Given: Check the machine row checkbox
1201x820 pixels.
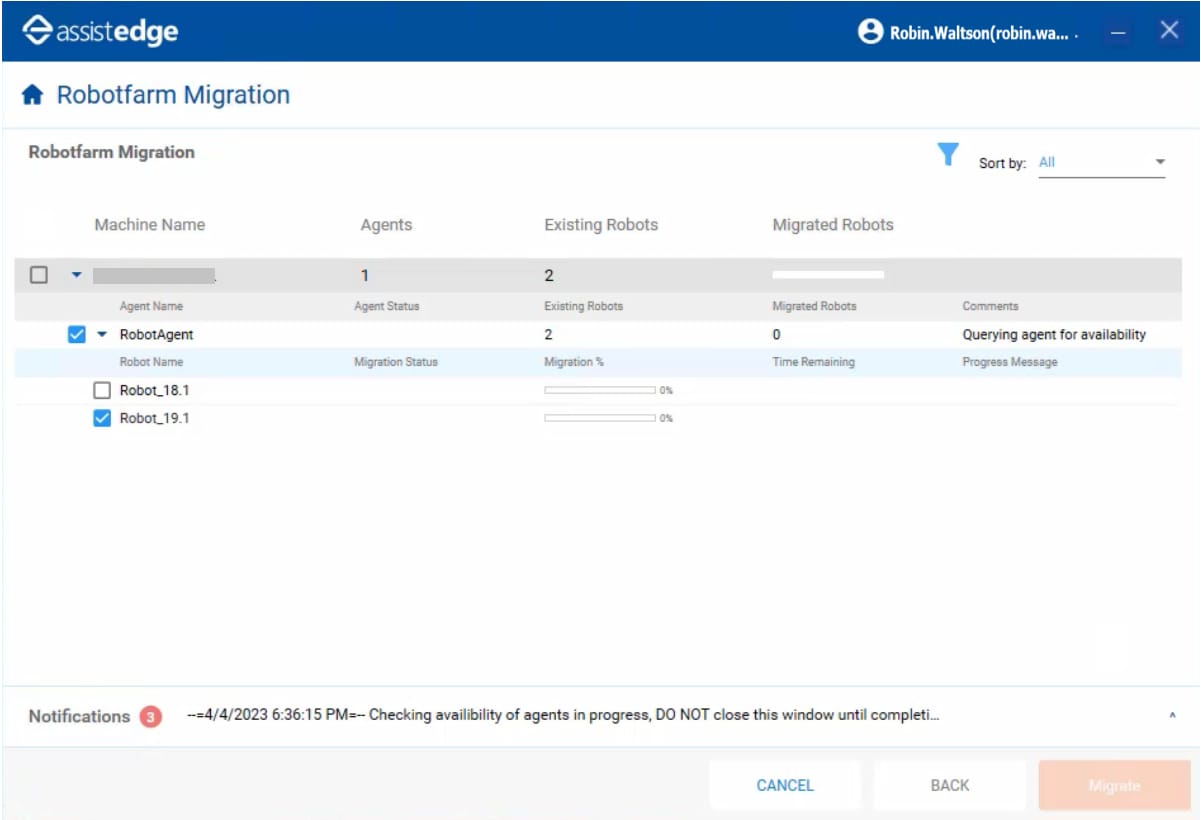Looking at the screenshot, I should coord(38,275).
